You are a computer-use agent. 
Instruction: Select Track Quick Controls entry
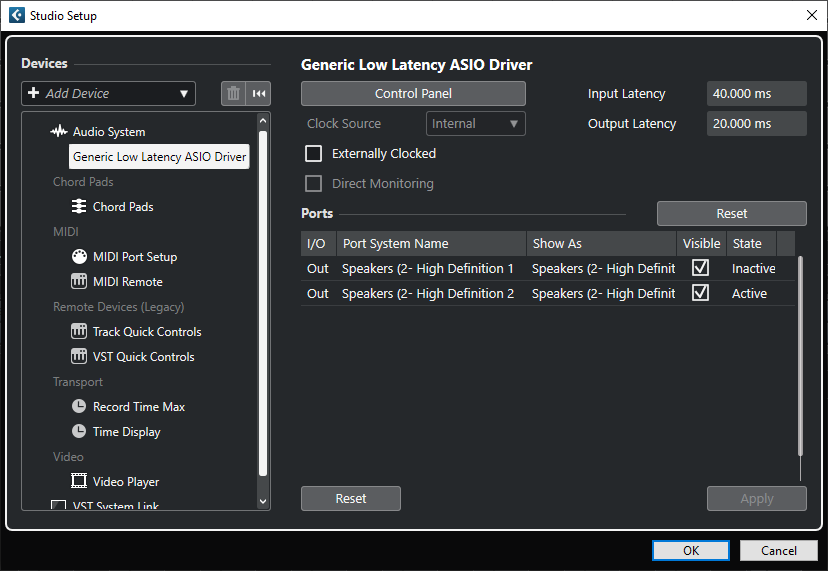click(147, 332)
